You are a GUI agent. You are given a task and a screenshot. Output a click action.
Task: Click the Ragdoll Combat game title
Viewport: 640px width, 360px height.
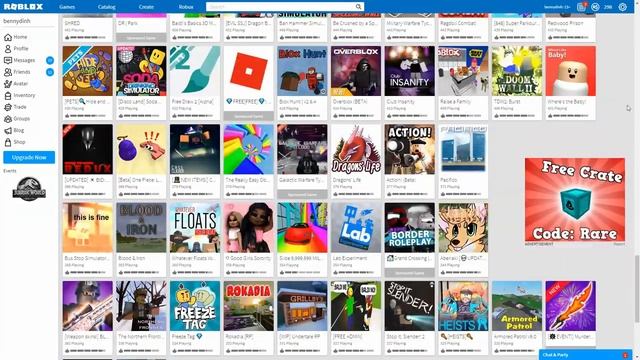(458, 24)
